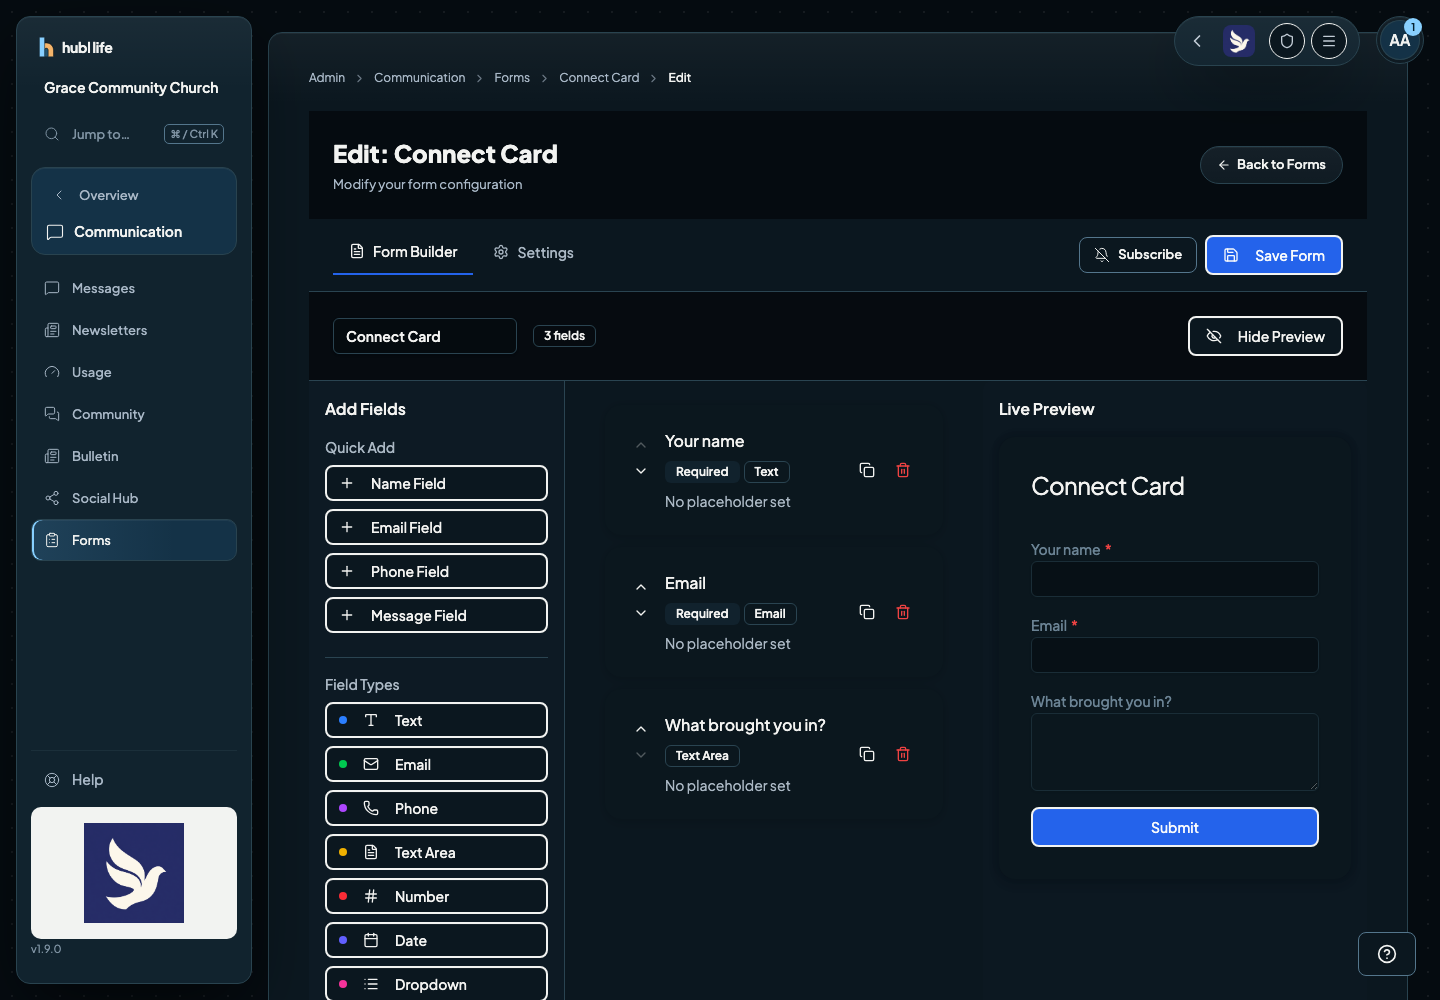Viewport: 1440px width, 1000px height.
Task: Open the AA user avatar menu
Action: tap(1400, 41)
